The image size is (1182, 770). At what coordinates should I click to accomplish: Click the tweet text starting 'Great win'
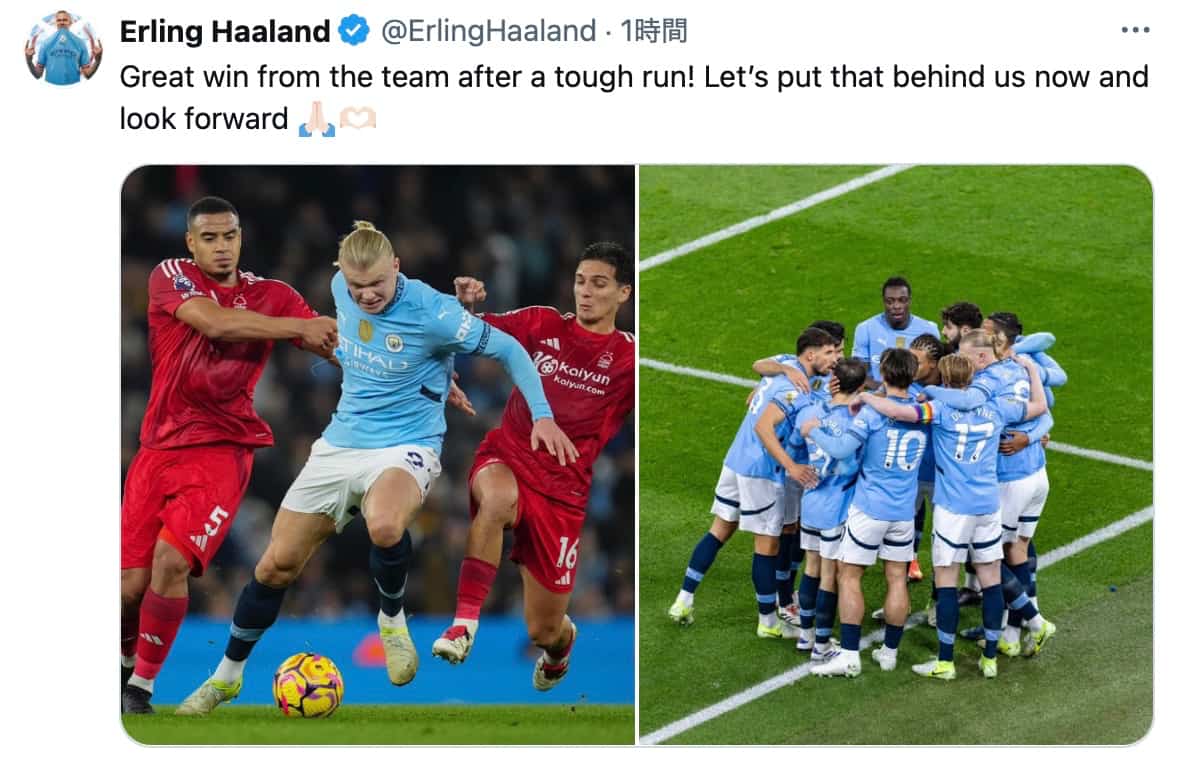(634, 97)
